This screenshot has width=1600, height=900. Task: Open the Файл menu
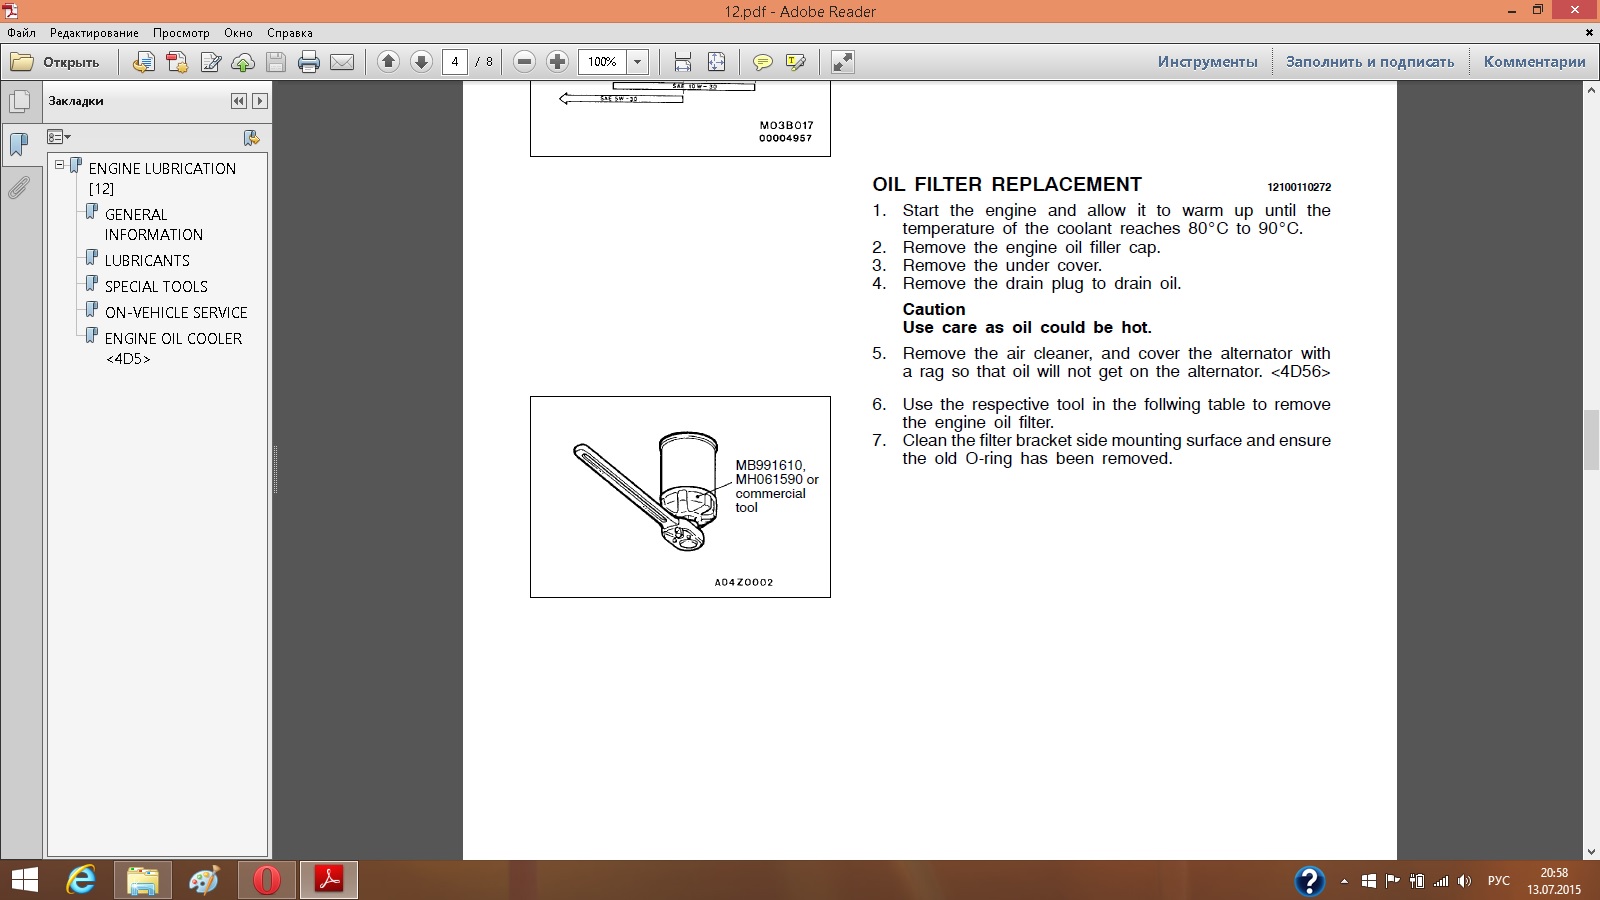tap(21, 33)
